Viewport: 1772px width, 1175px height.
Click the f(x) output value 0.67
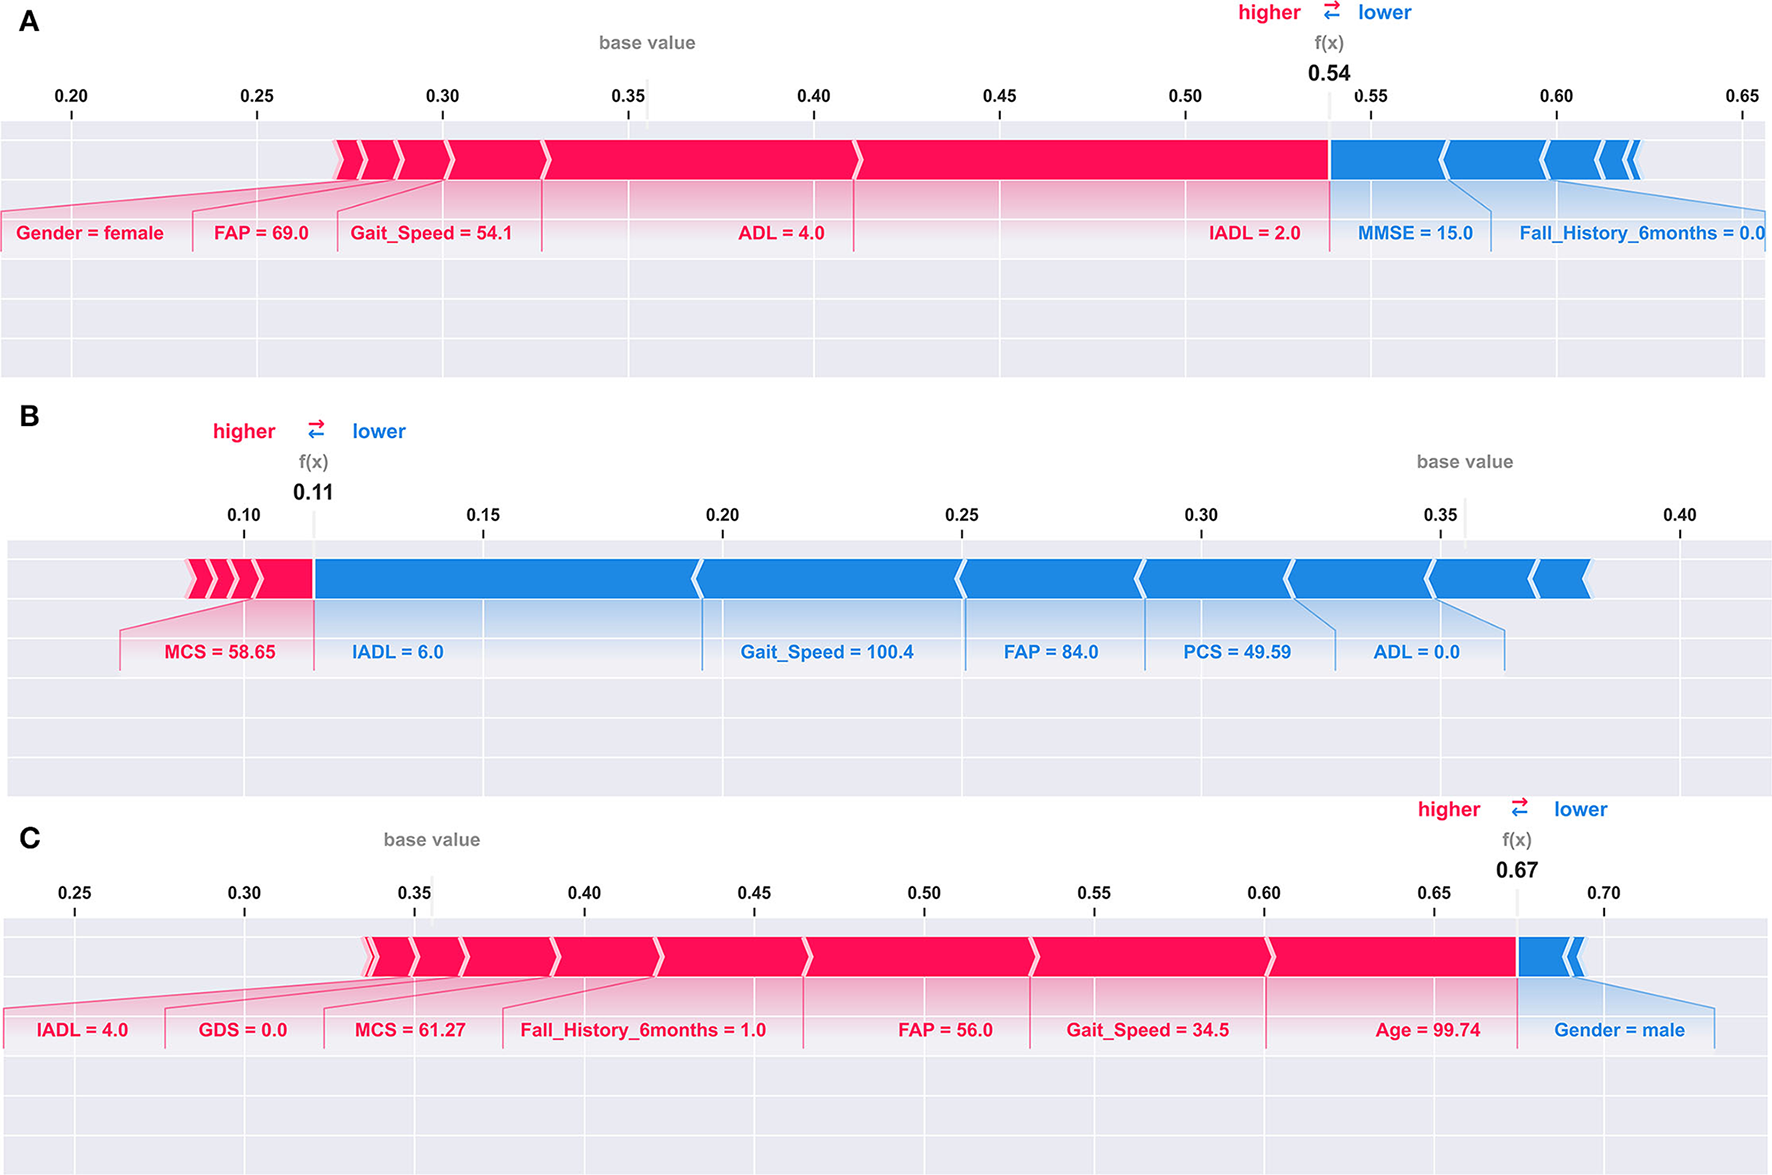(1516, 870)
